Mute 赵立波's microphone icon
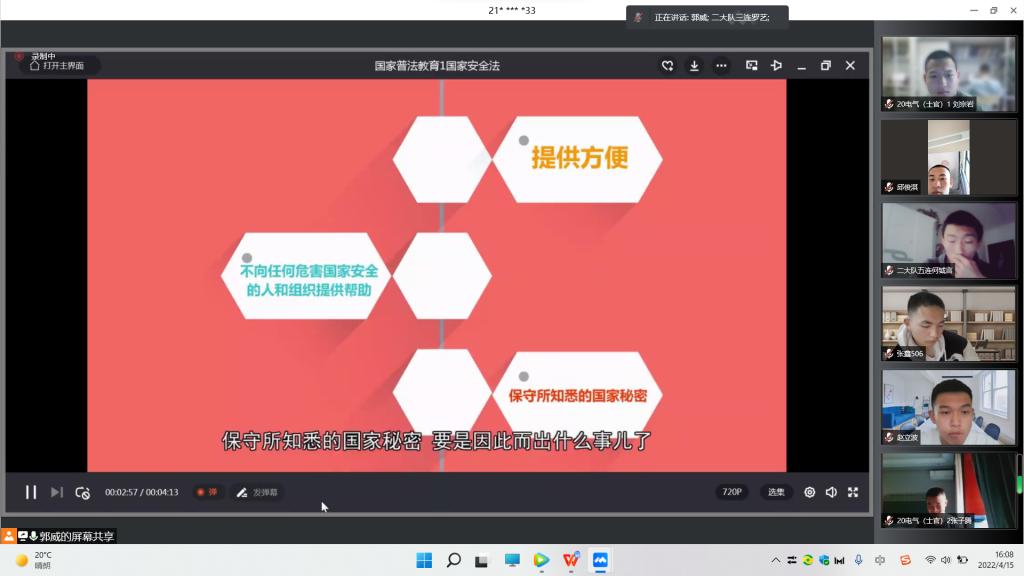The width and height of the screenshot is (1024, 576). [x=887, y=435]
